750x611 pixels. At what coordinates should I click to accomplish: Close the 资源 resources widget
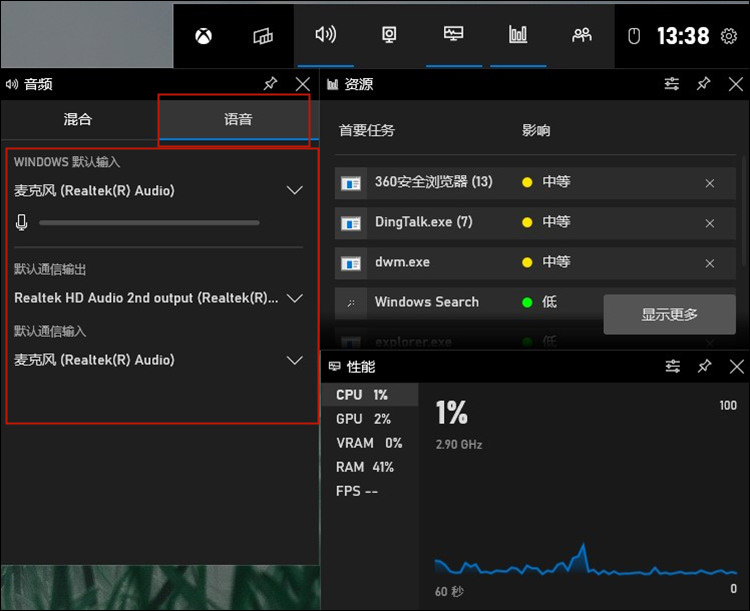[736, 84]
